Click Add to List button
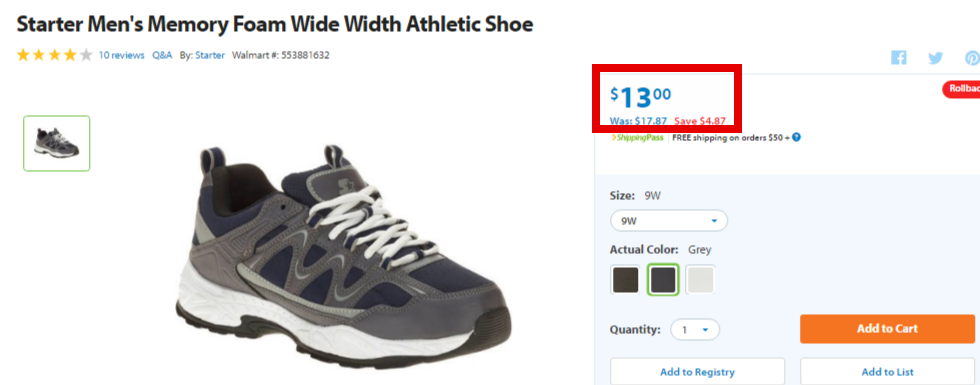 [887, 371]
